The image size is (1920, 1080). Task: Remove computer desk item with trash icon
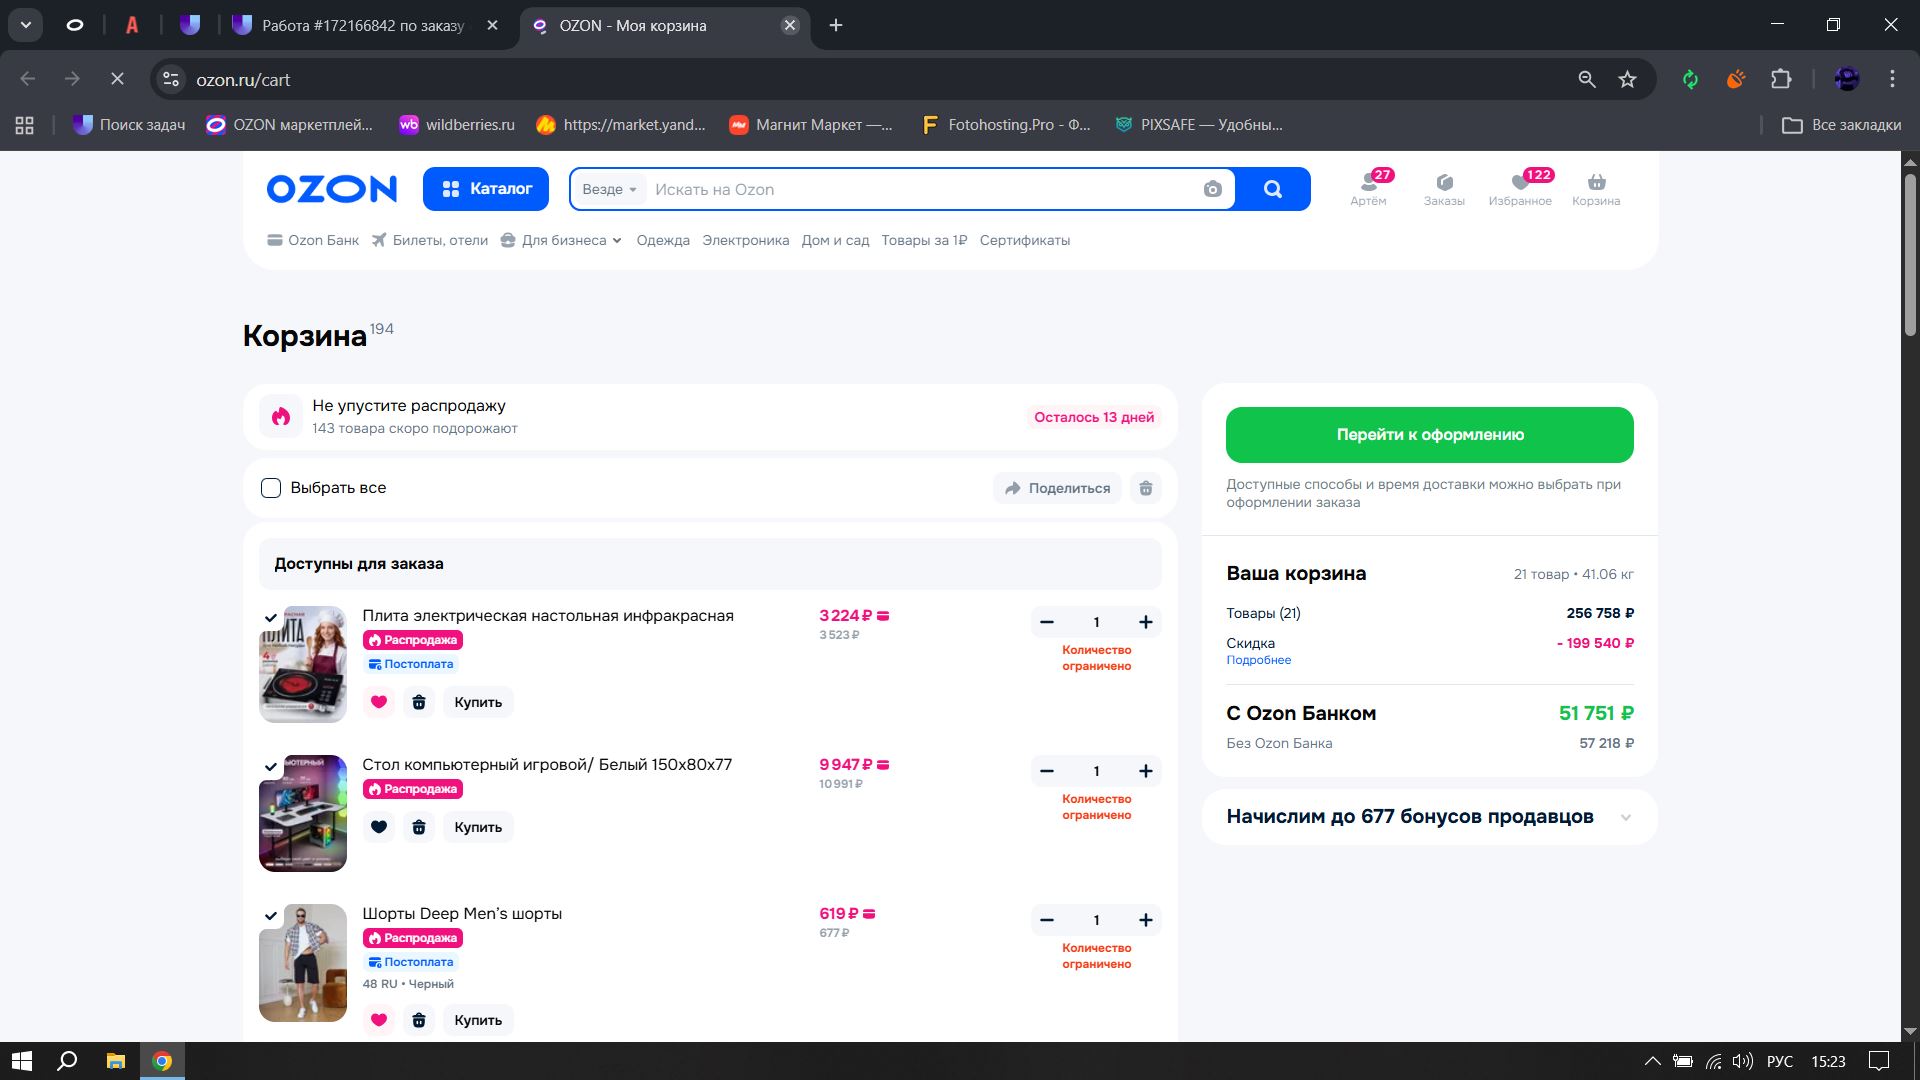[x=419, y=827]
